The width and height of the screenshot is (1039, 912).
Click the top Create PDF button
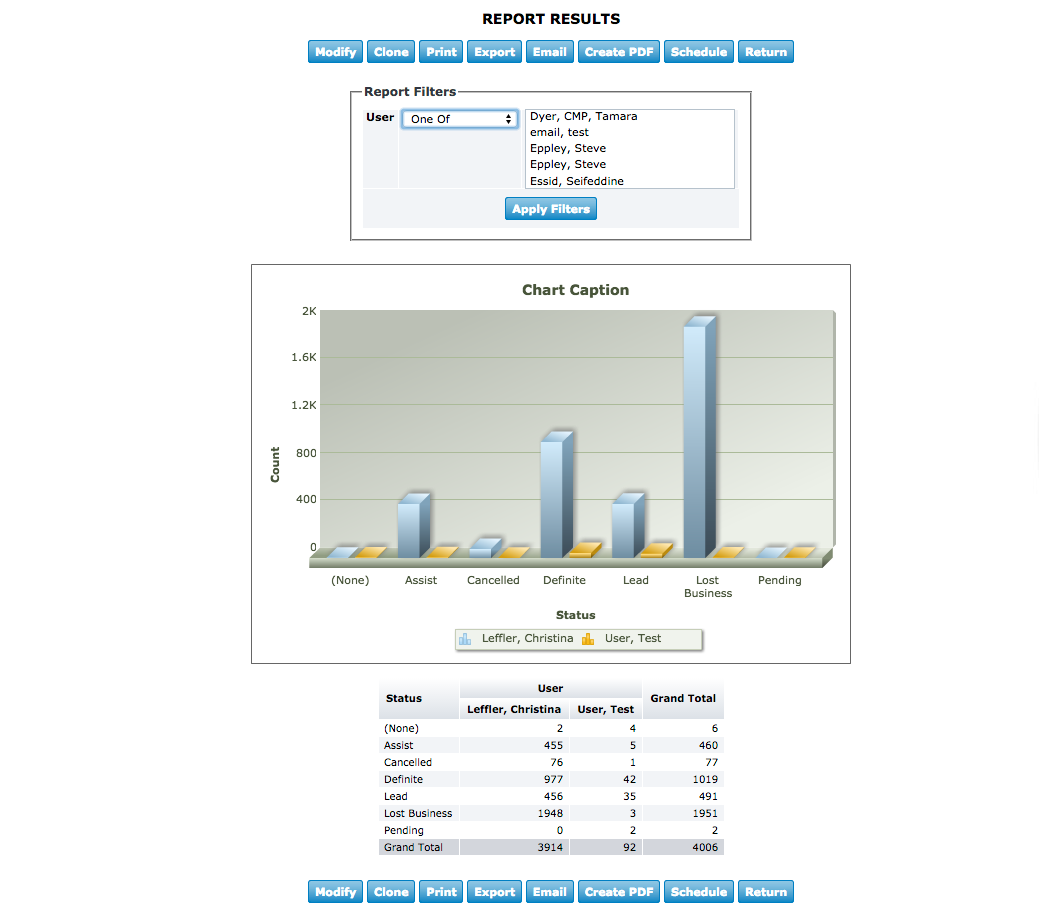coord(619,52)
